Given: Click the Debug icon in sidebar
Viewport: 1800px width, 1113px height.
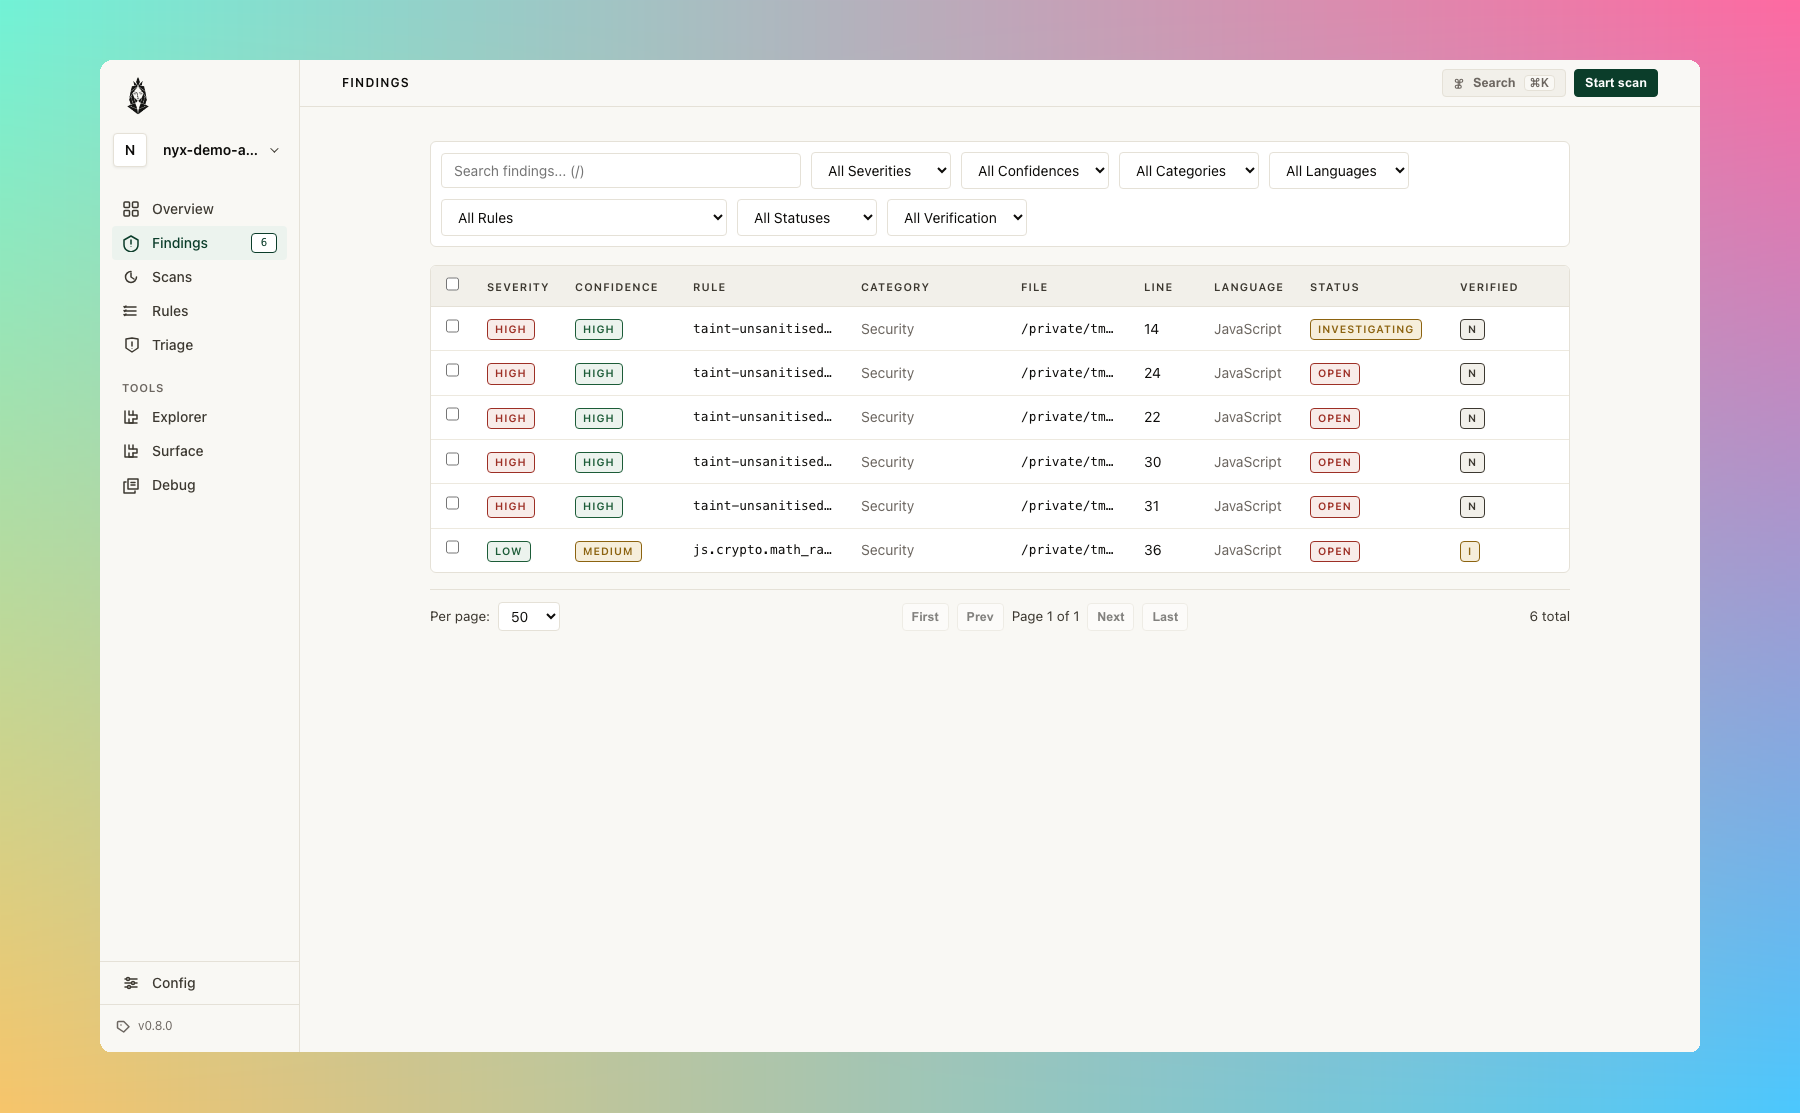Looking at the screenshot, I should point(131,485).
